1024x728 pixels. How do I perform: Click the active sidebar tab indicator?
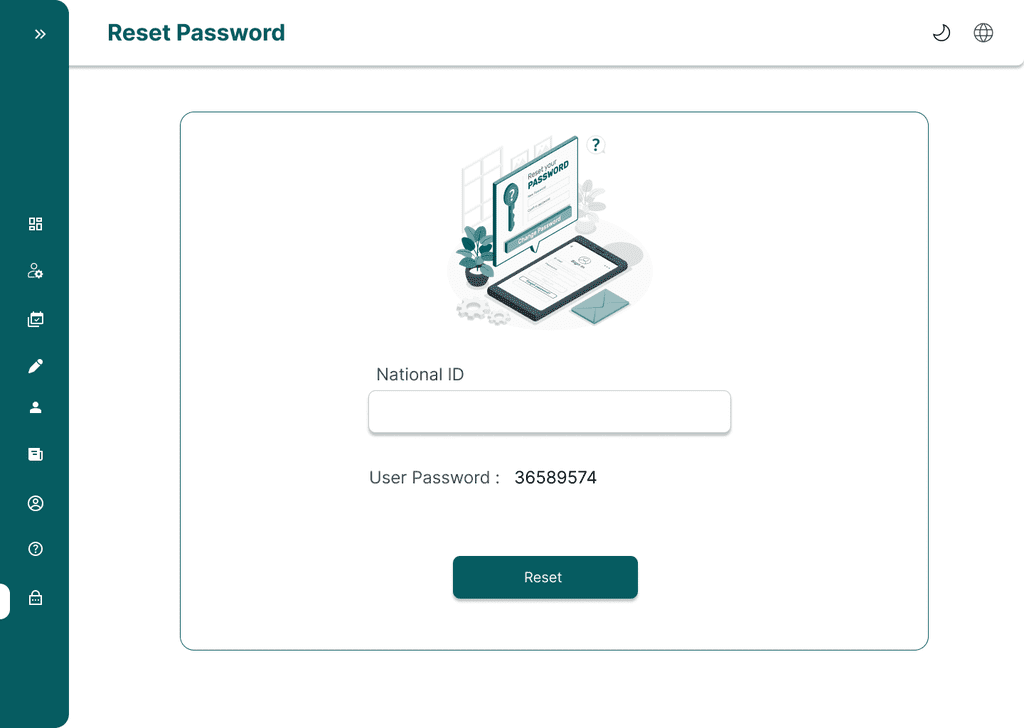(x=5, y=601)
